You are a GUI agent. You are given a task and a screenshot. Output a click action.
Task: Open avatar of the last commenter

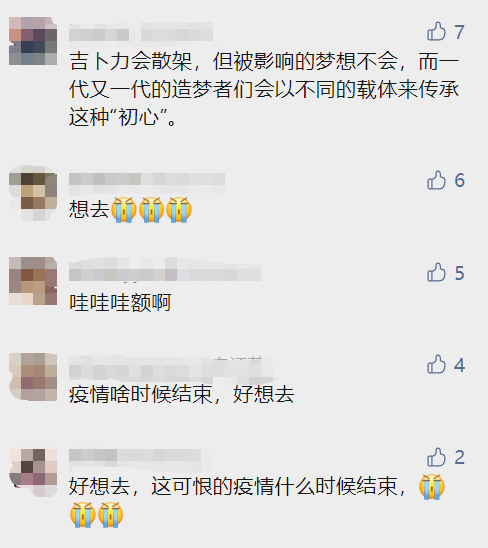(33, 473)
